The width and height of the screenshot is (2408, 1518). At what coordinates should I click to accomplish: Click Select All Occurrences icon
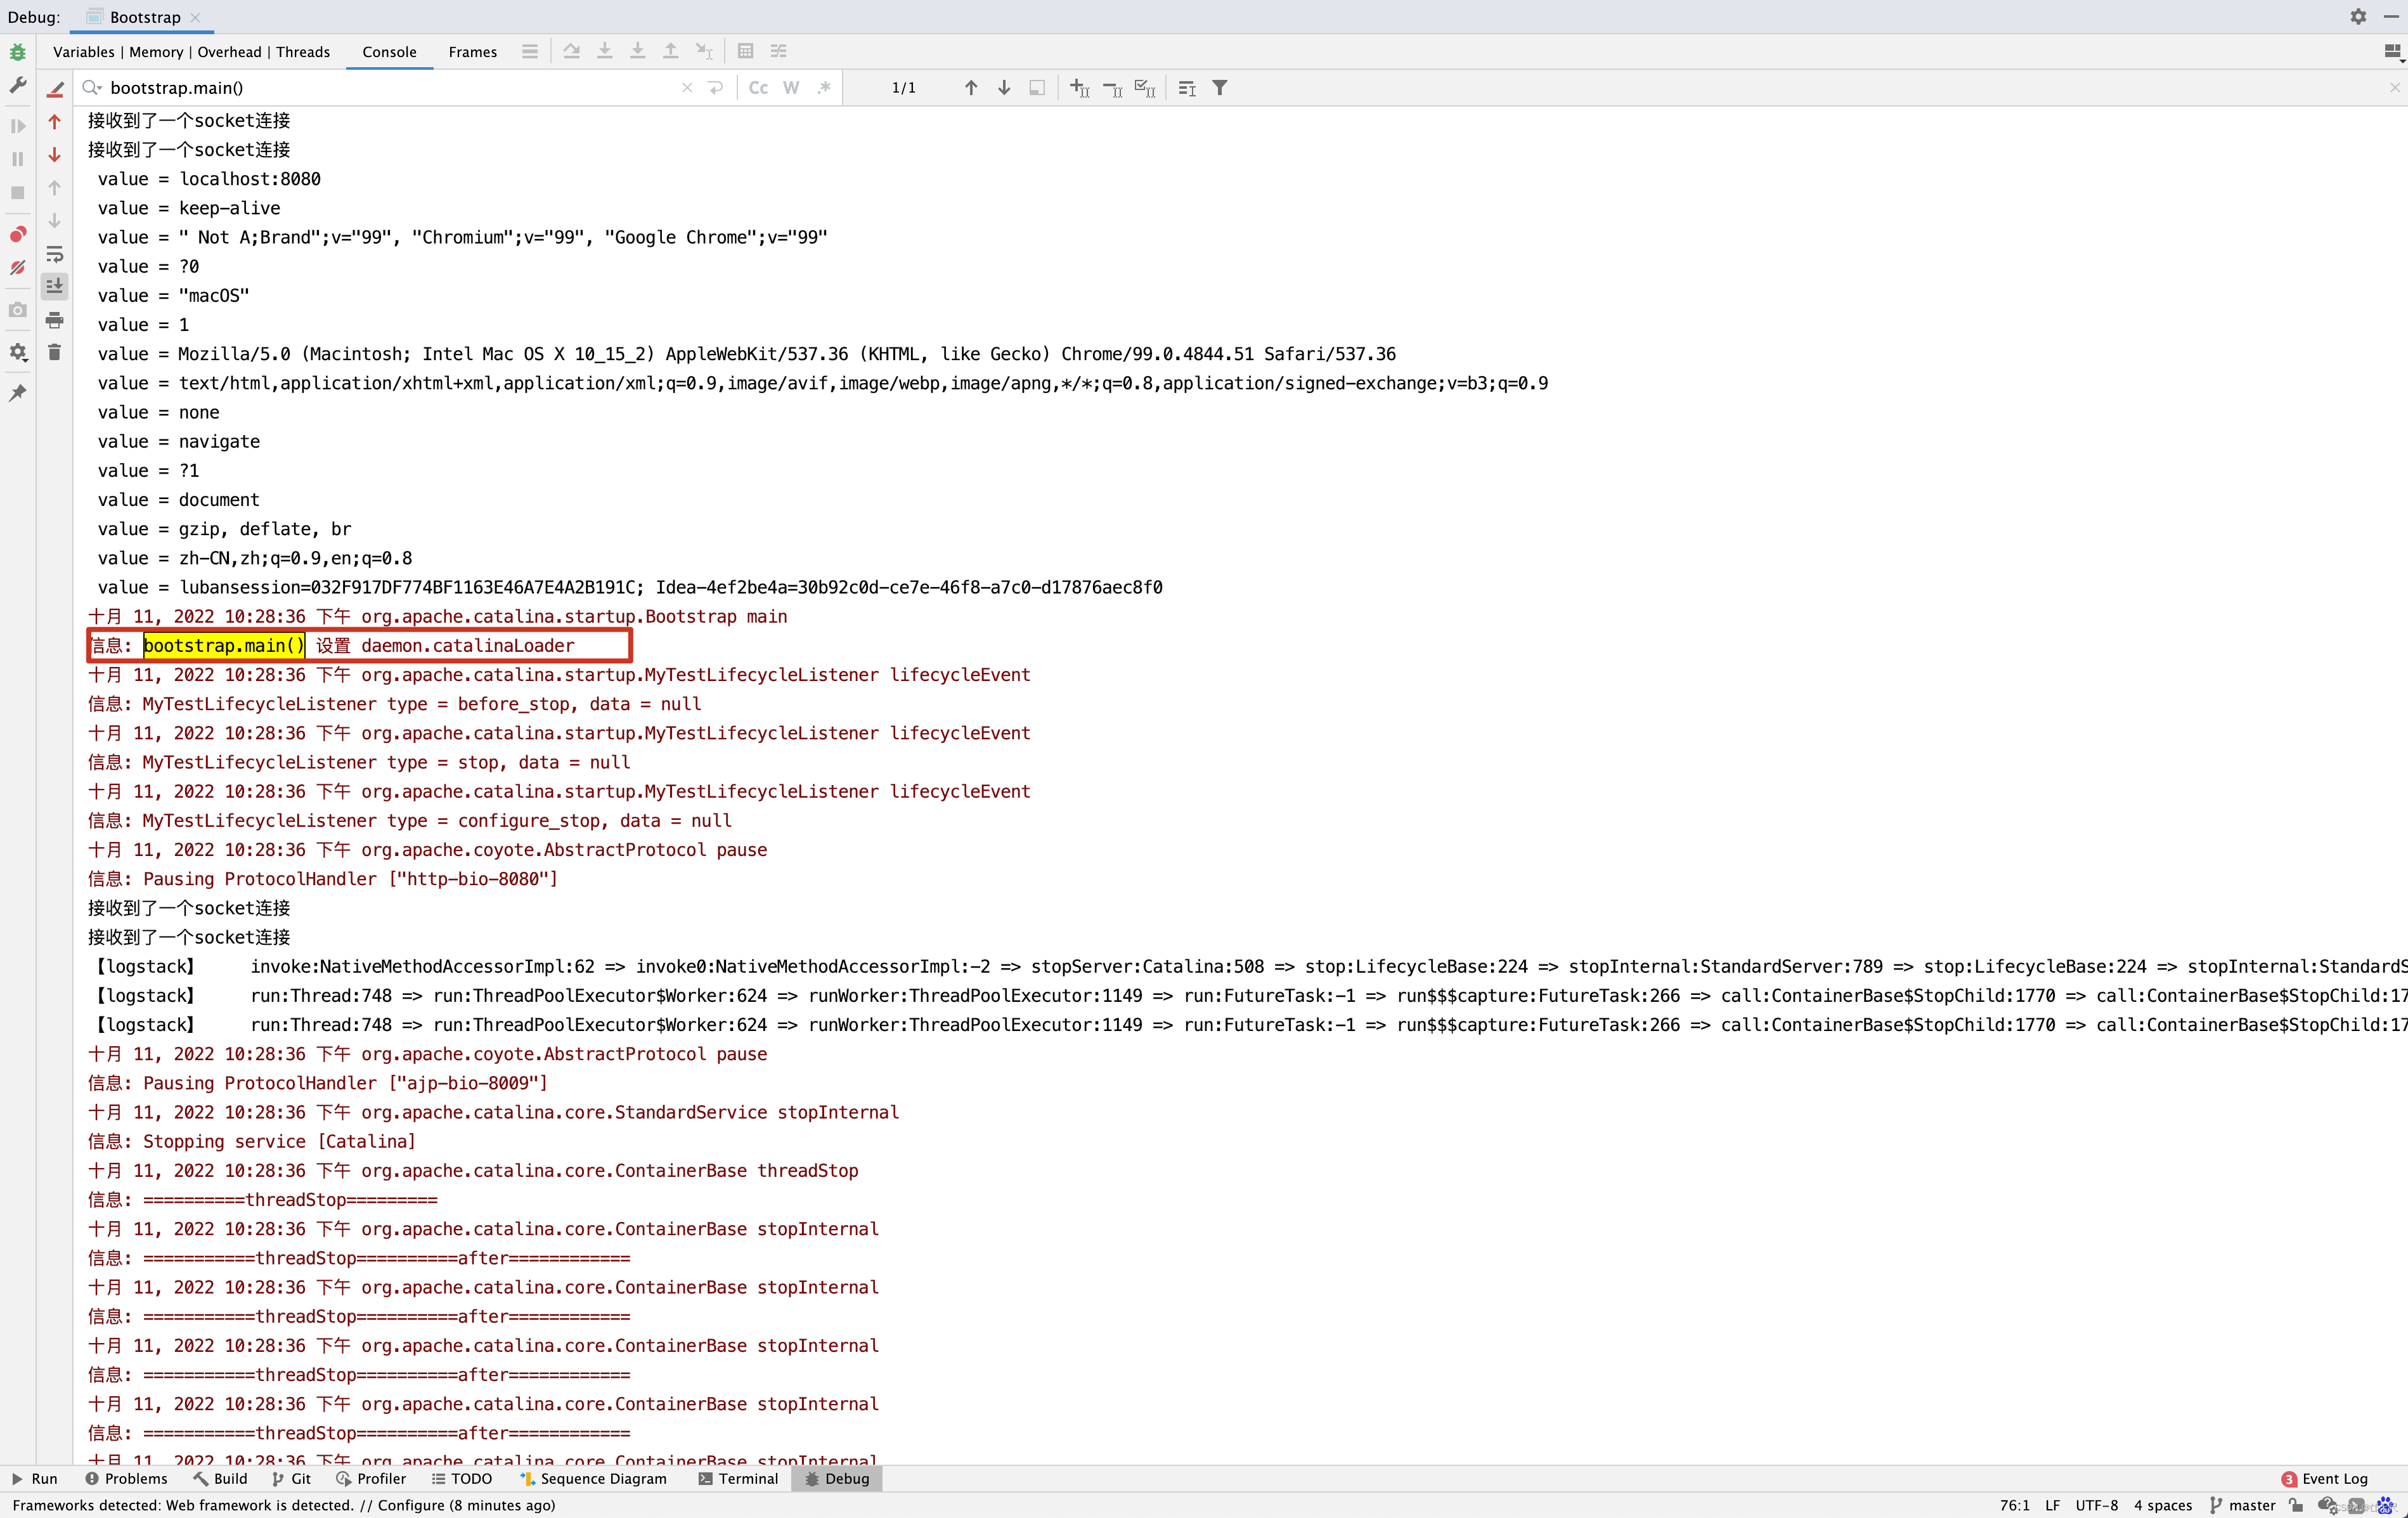pyautogui.click(x=1146, y=88)
